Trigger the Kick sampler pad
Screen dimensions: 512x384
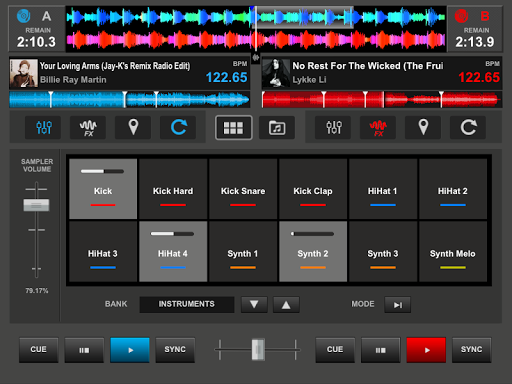coord(103,189)
